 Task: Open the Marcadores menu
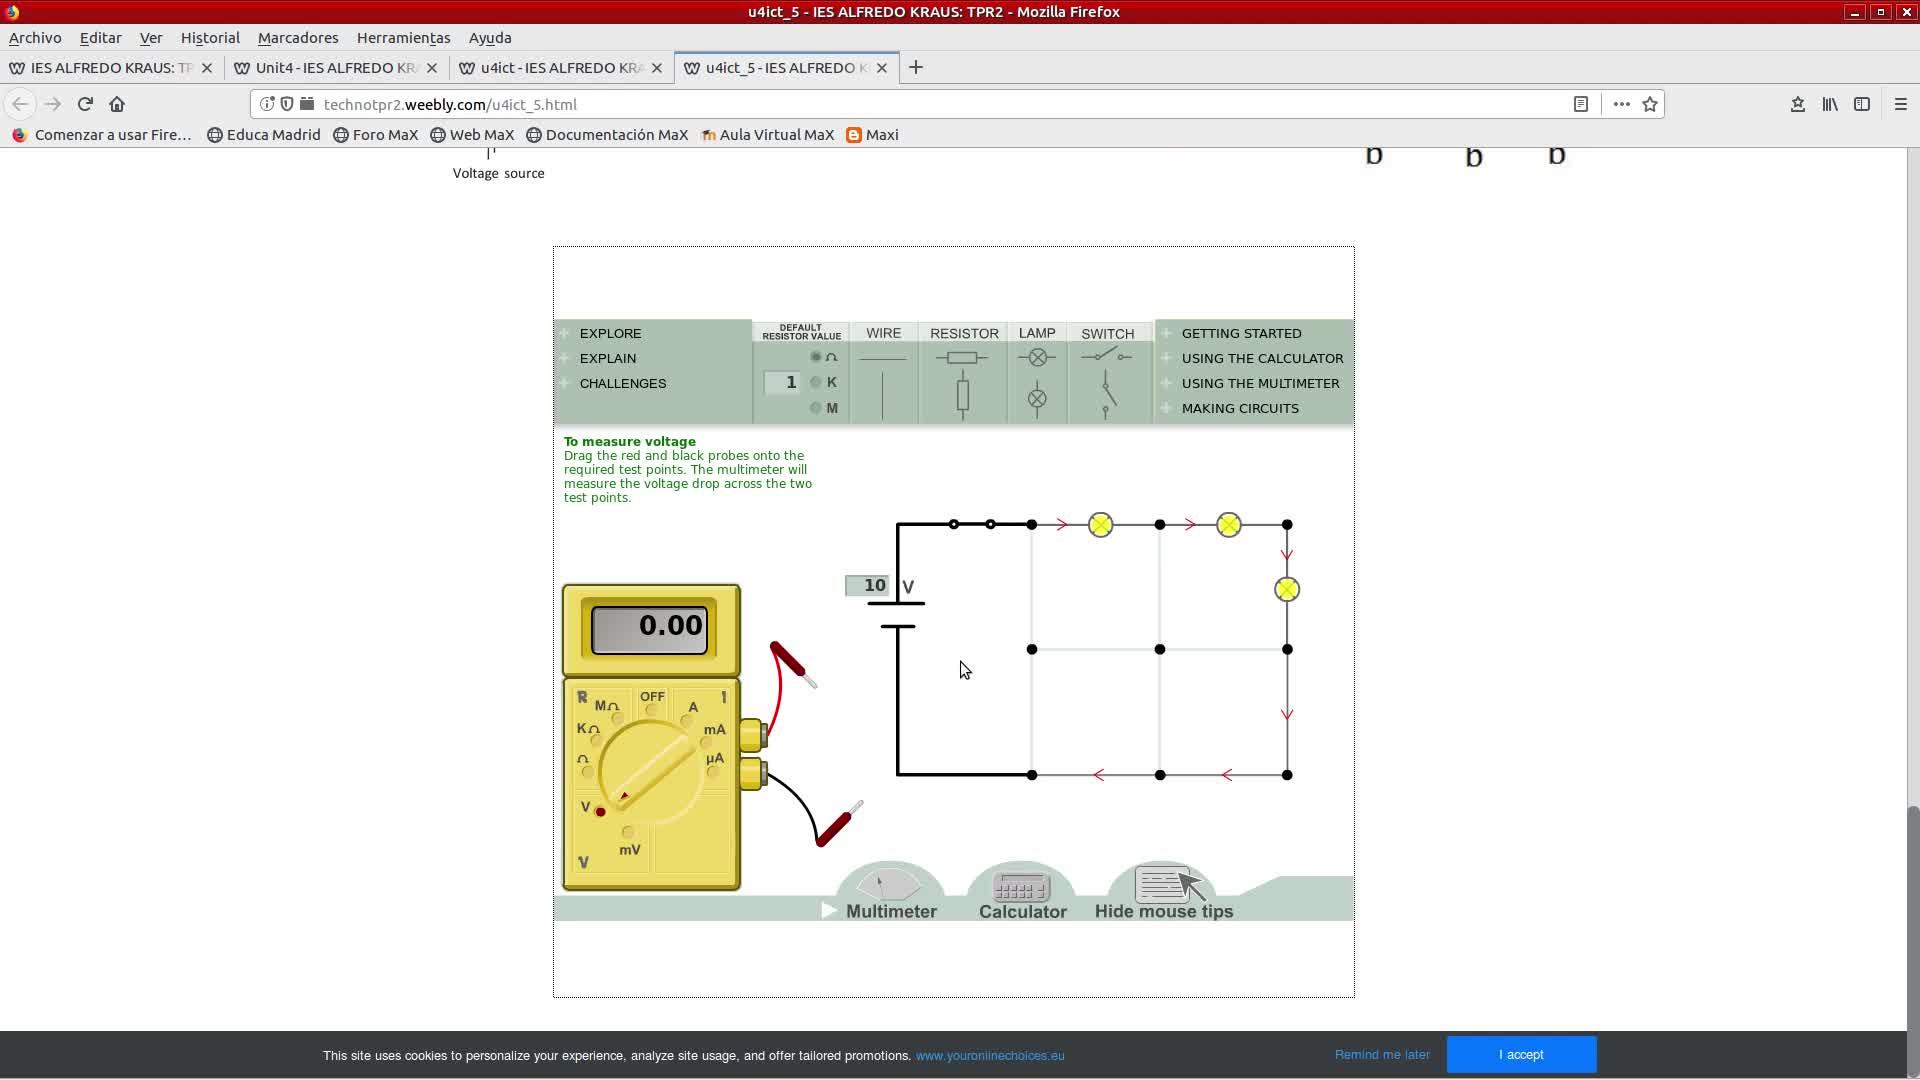point(298,38)
